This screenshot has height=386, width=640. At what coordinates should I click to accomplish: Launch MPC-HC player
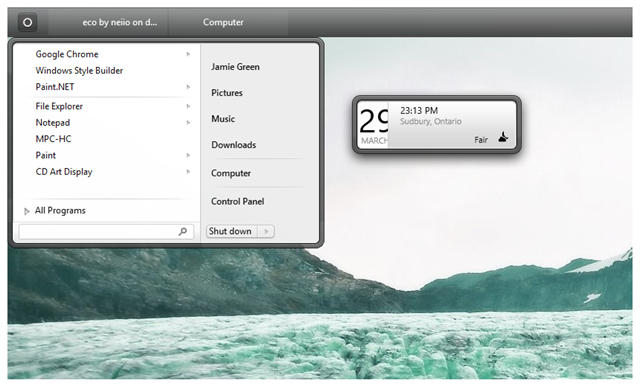[53, 139]
